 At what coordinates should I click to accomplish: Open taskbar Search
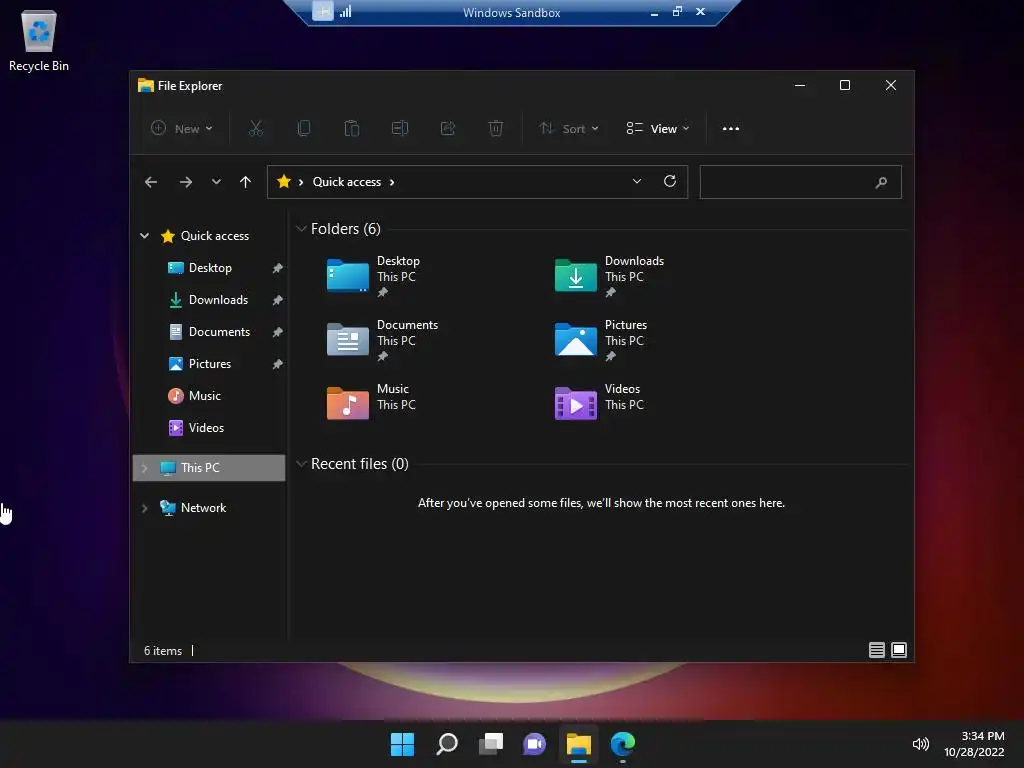[x=447, y=744]
